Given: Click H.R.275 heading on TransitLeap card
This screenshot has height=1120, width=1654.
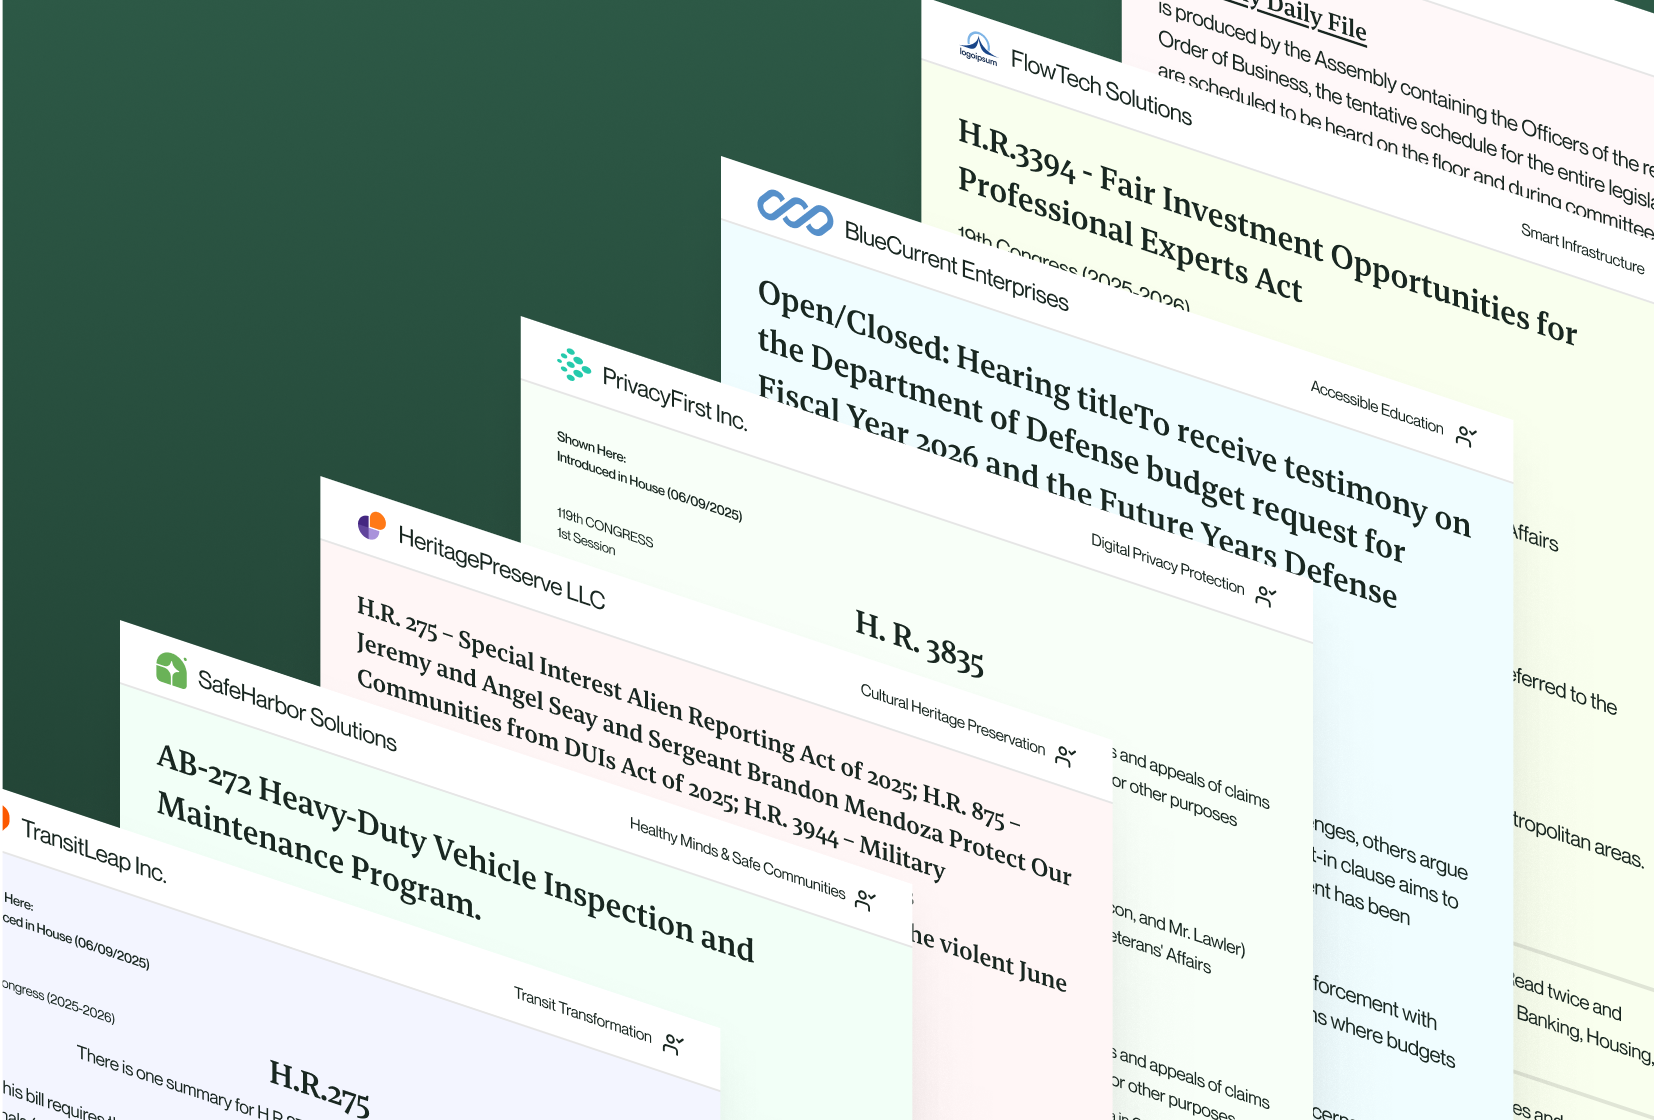Looking at the screenshot, I should pyautogui.click(x=319, y=1087).
